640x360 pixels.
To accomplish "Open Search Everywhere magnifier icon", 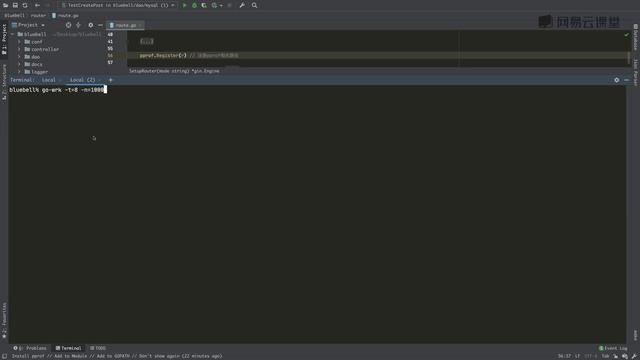I will 254,5.
